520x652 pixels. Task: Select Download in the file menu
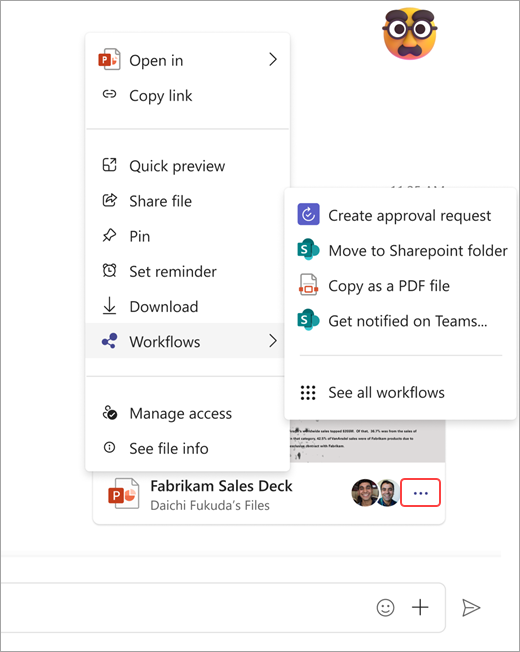point(187,306)
